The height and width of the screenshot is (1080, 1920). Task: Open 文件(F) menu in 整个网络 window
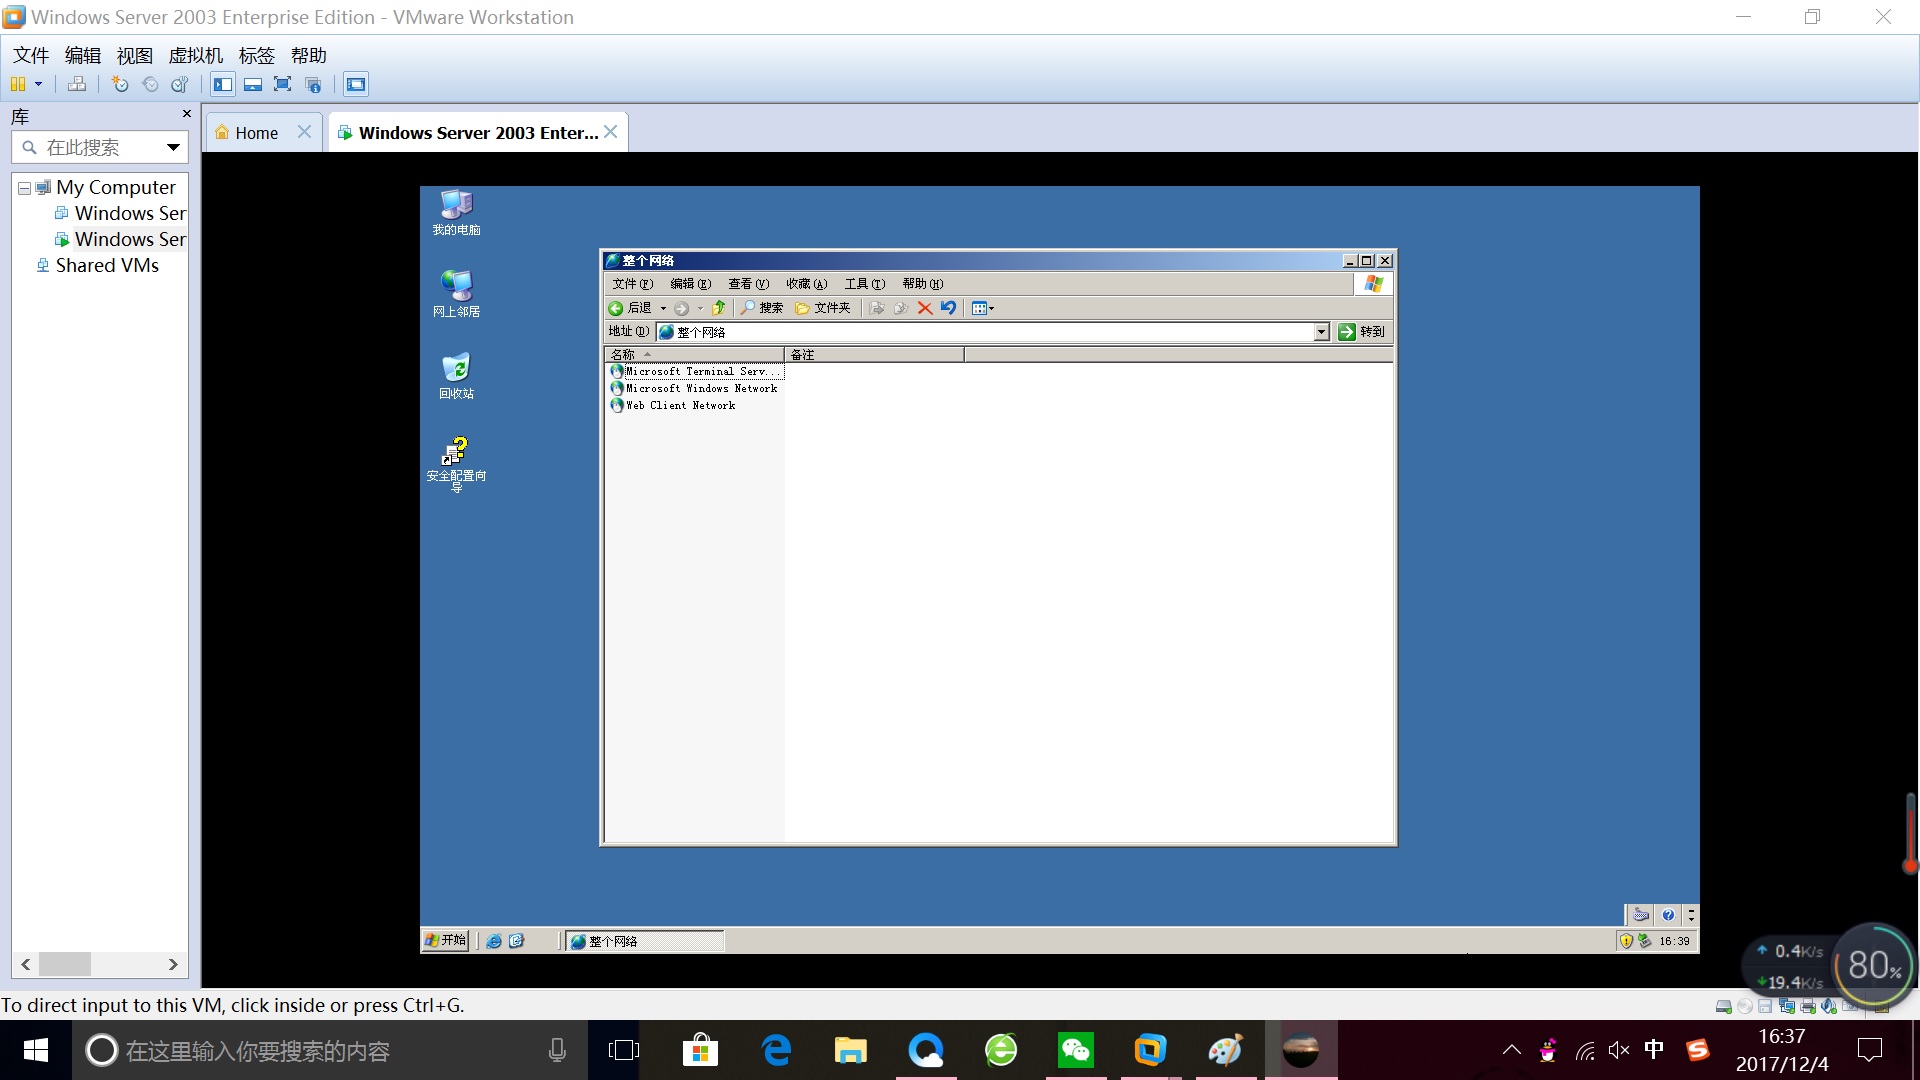pos(632,284)
